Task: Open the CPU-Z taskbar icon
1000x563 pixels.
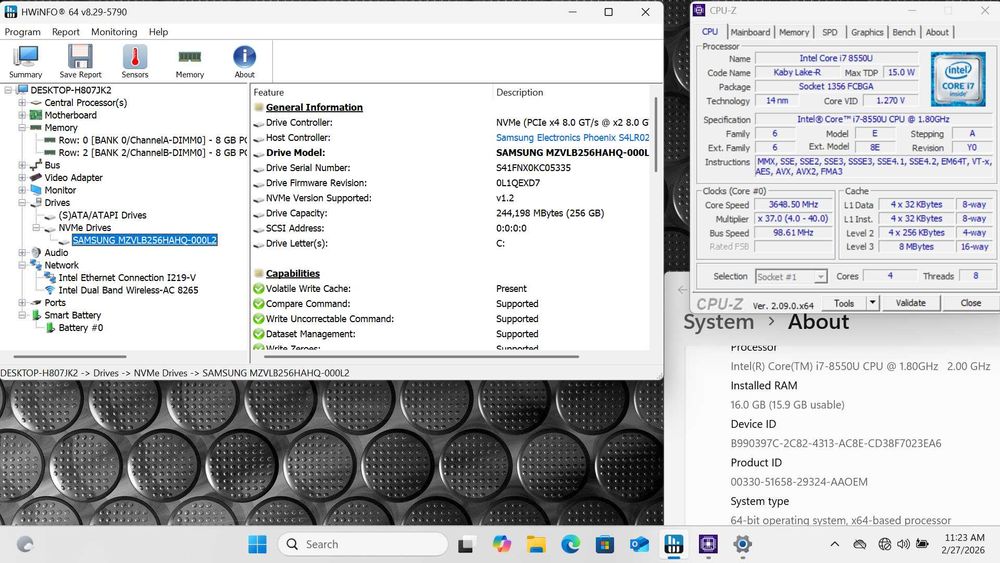Action: (708, 545)
